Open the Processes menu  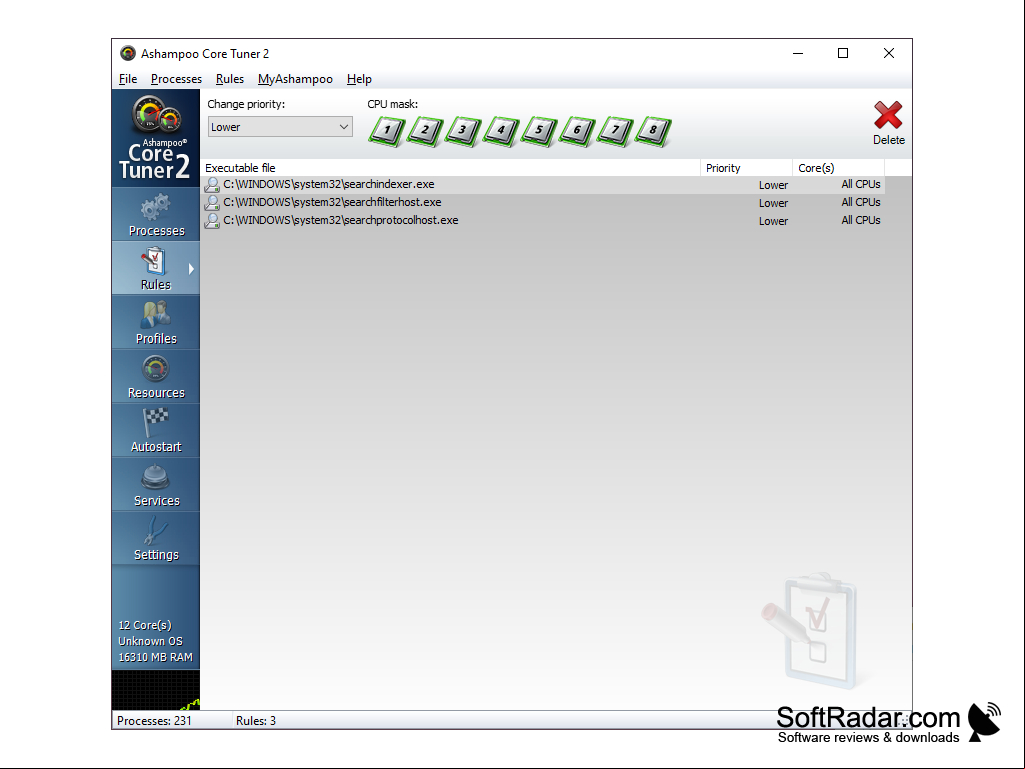click(176, 79)
